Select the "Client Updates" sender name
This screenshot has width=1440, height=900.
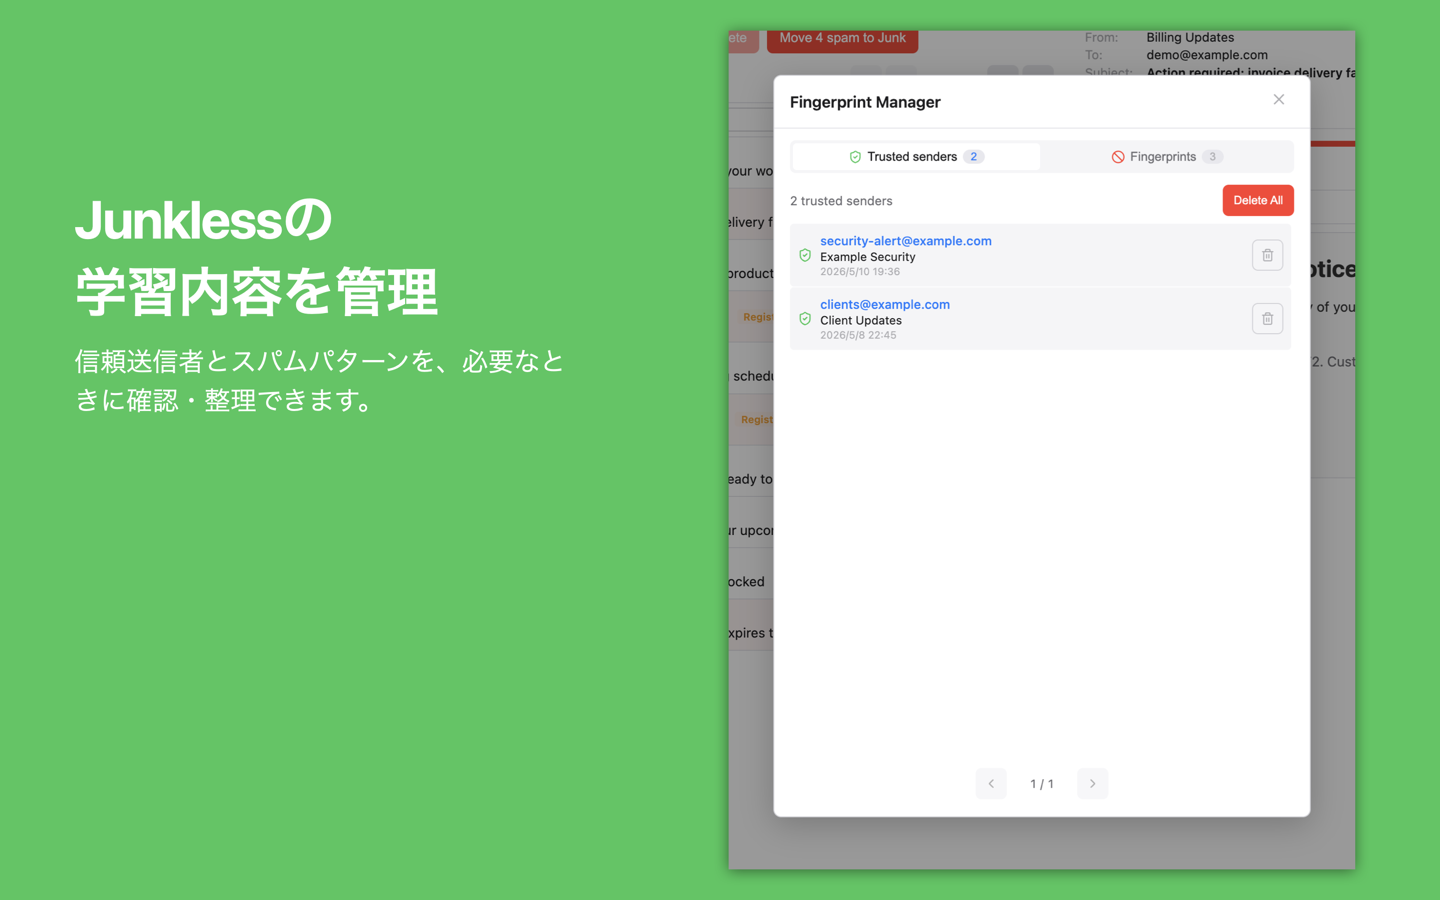coord(861,321)
